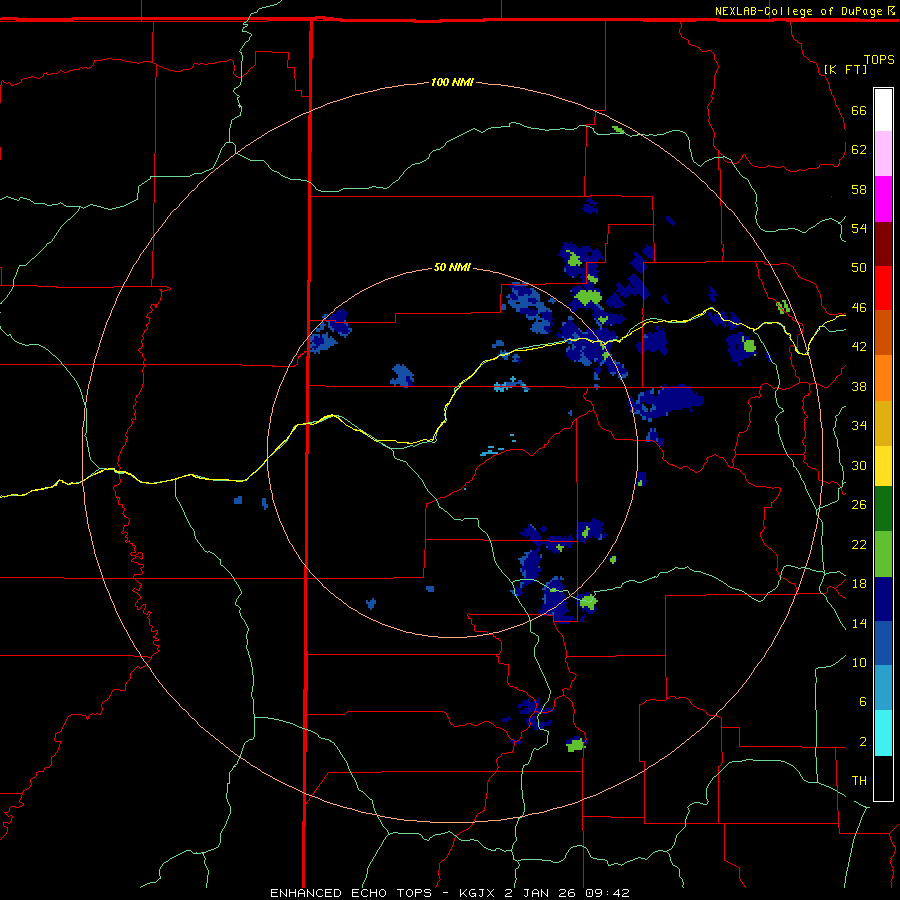
Task: Click the dark green legend swatch
Action: [x=883, y=509]
